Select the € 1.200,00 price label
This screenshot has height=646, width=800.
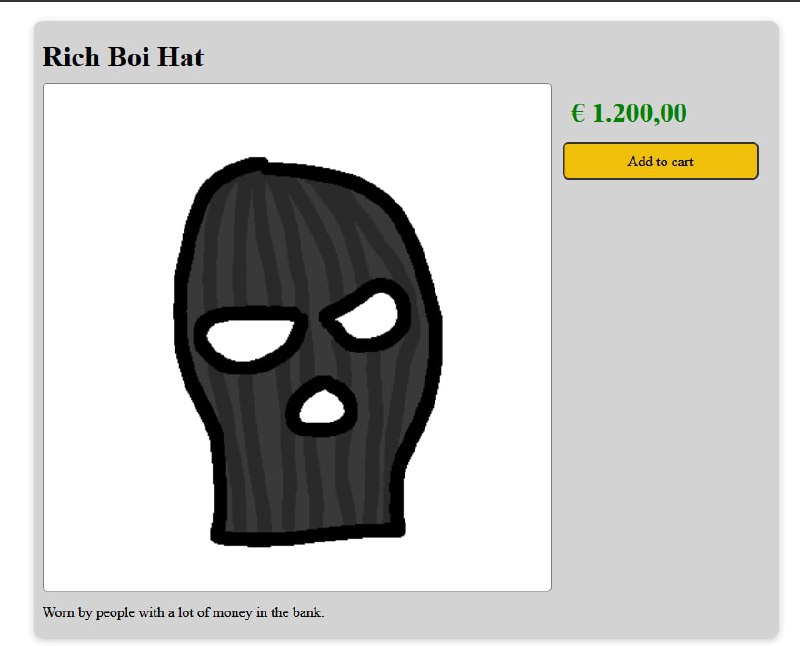pyautogui.click(x=629, y=113)
